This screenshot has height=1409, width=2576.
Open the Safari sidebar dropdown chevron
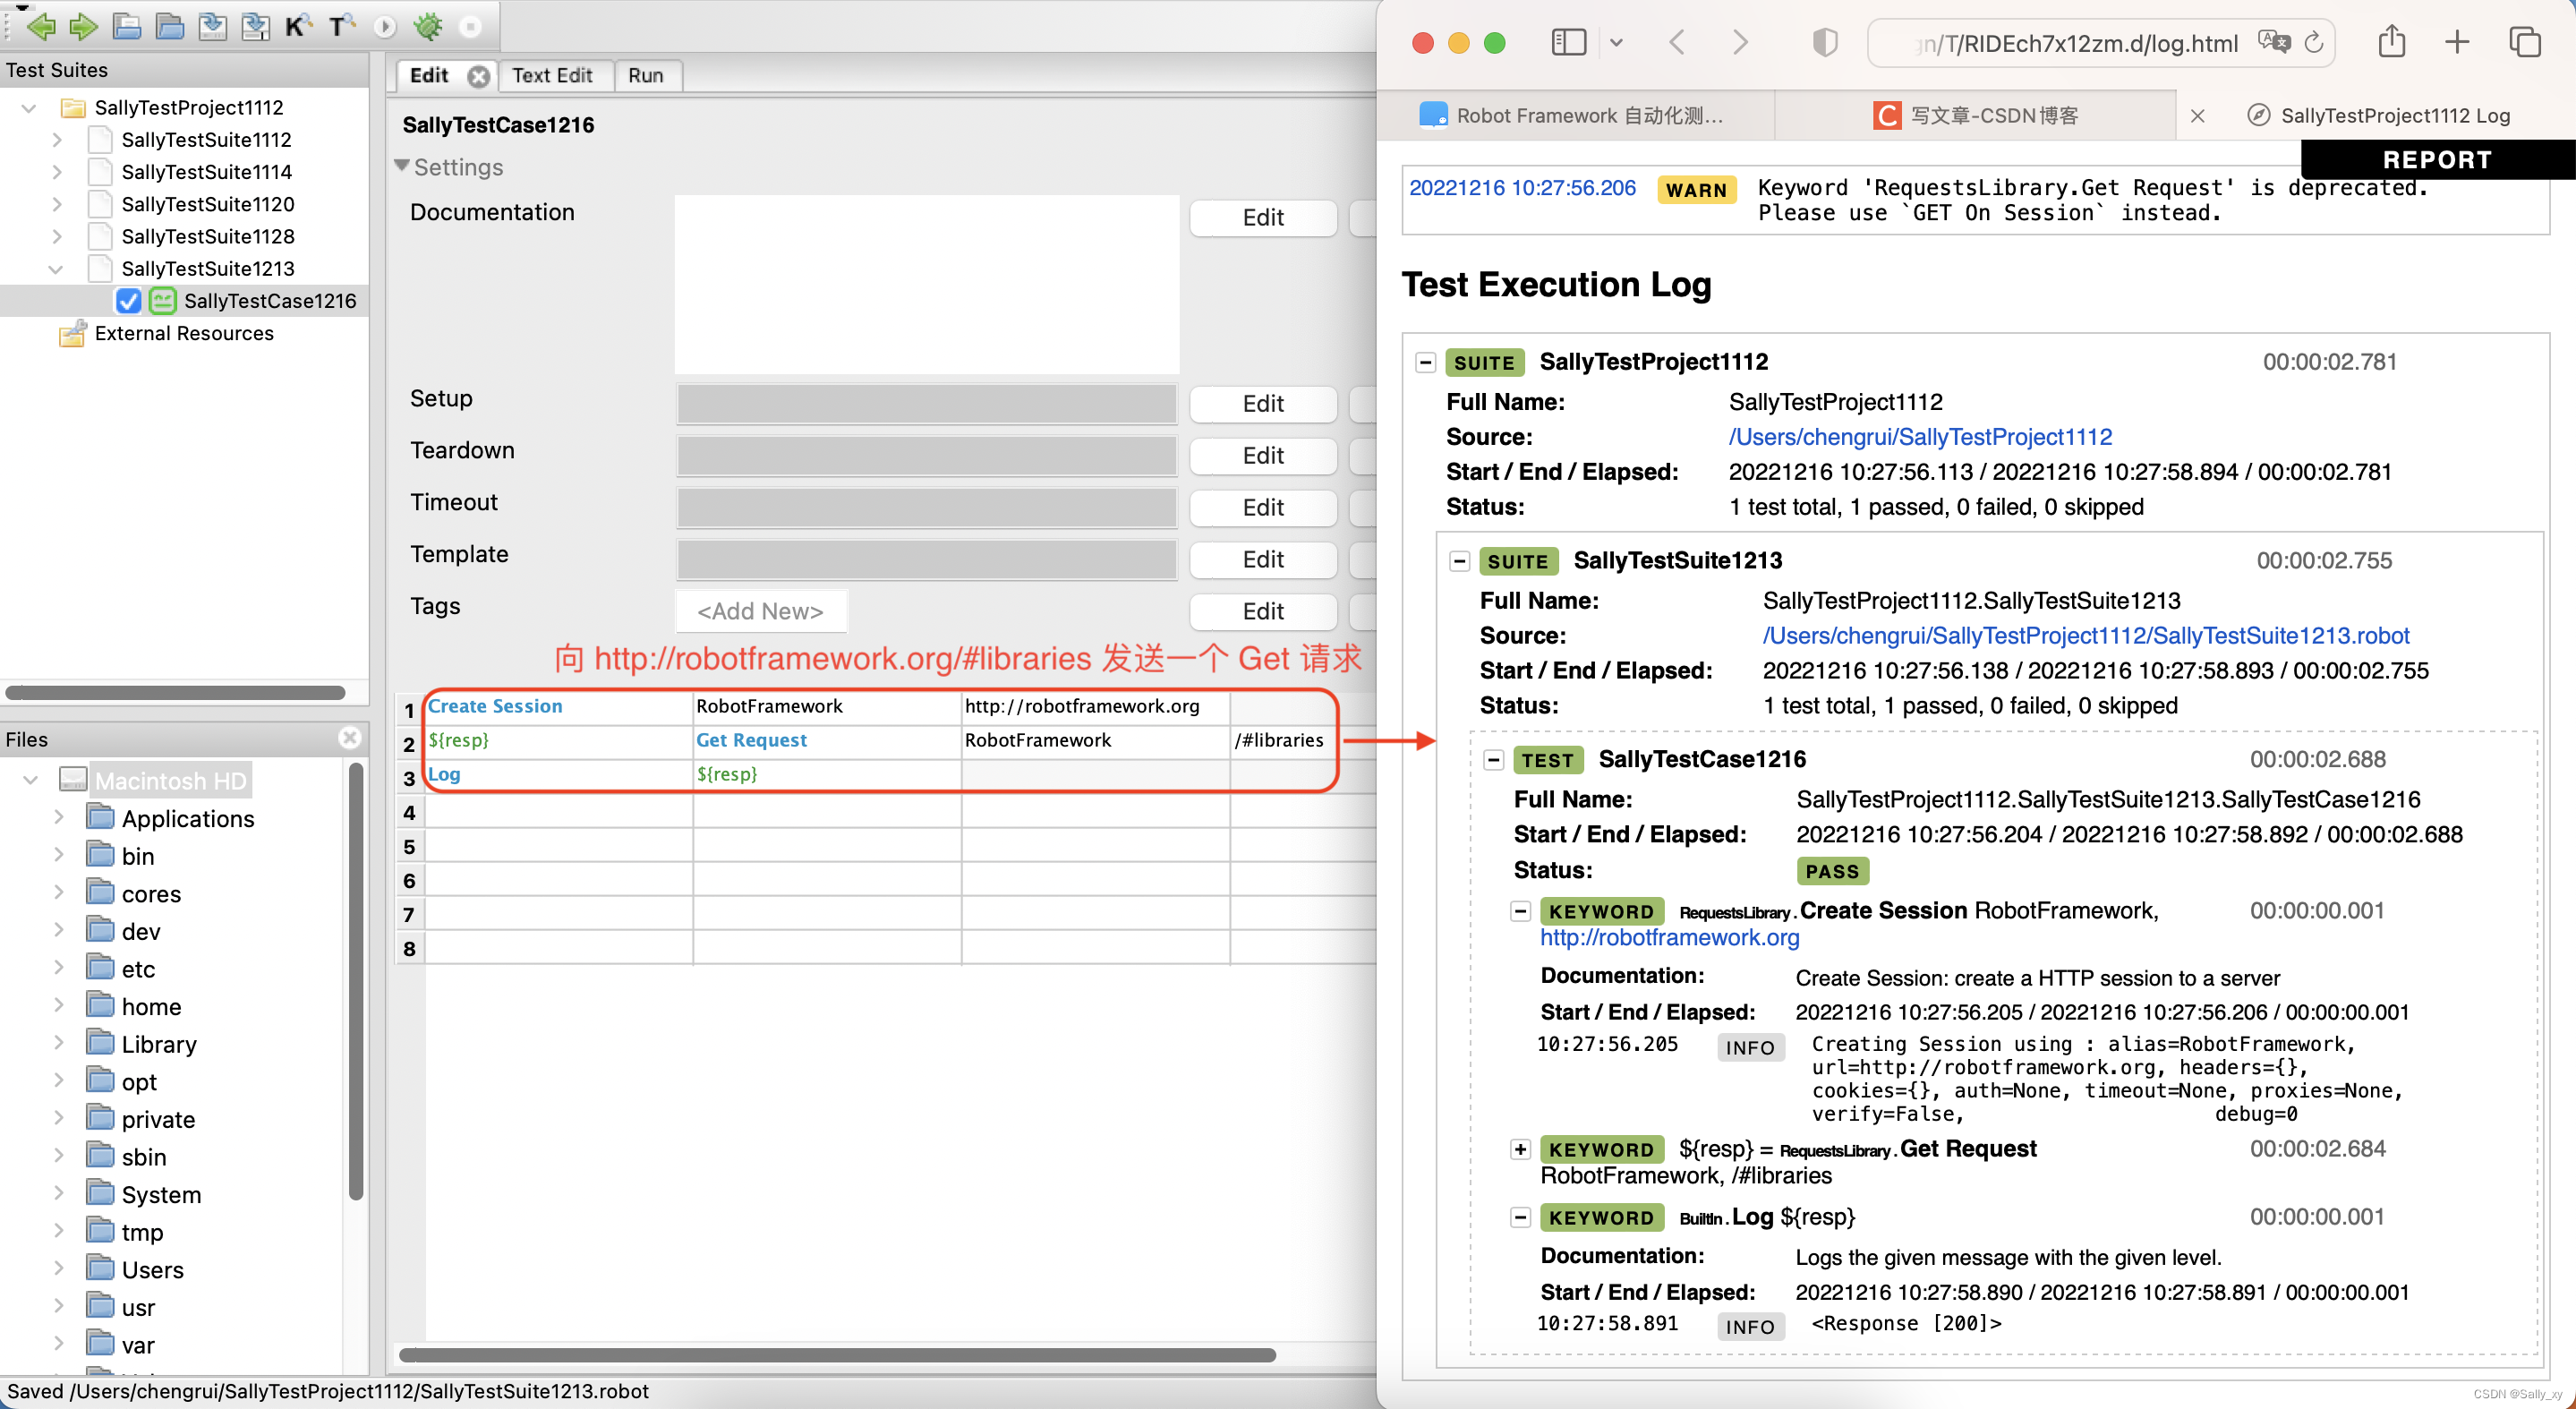[1616, 42]
